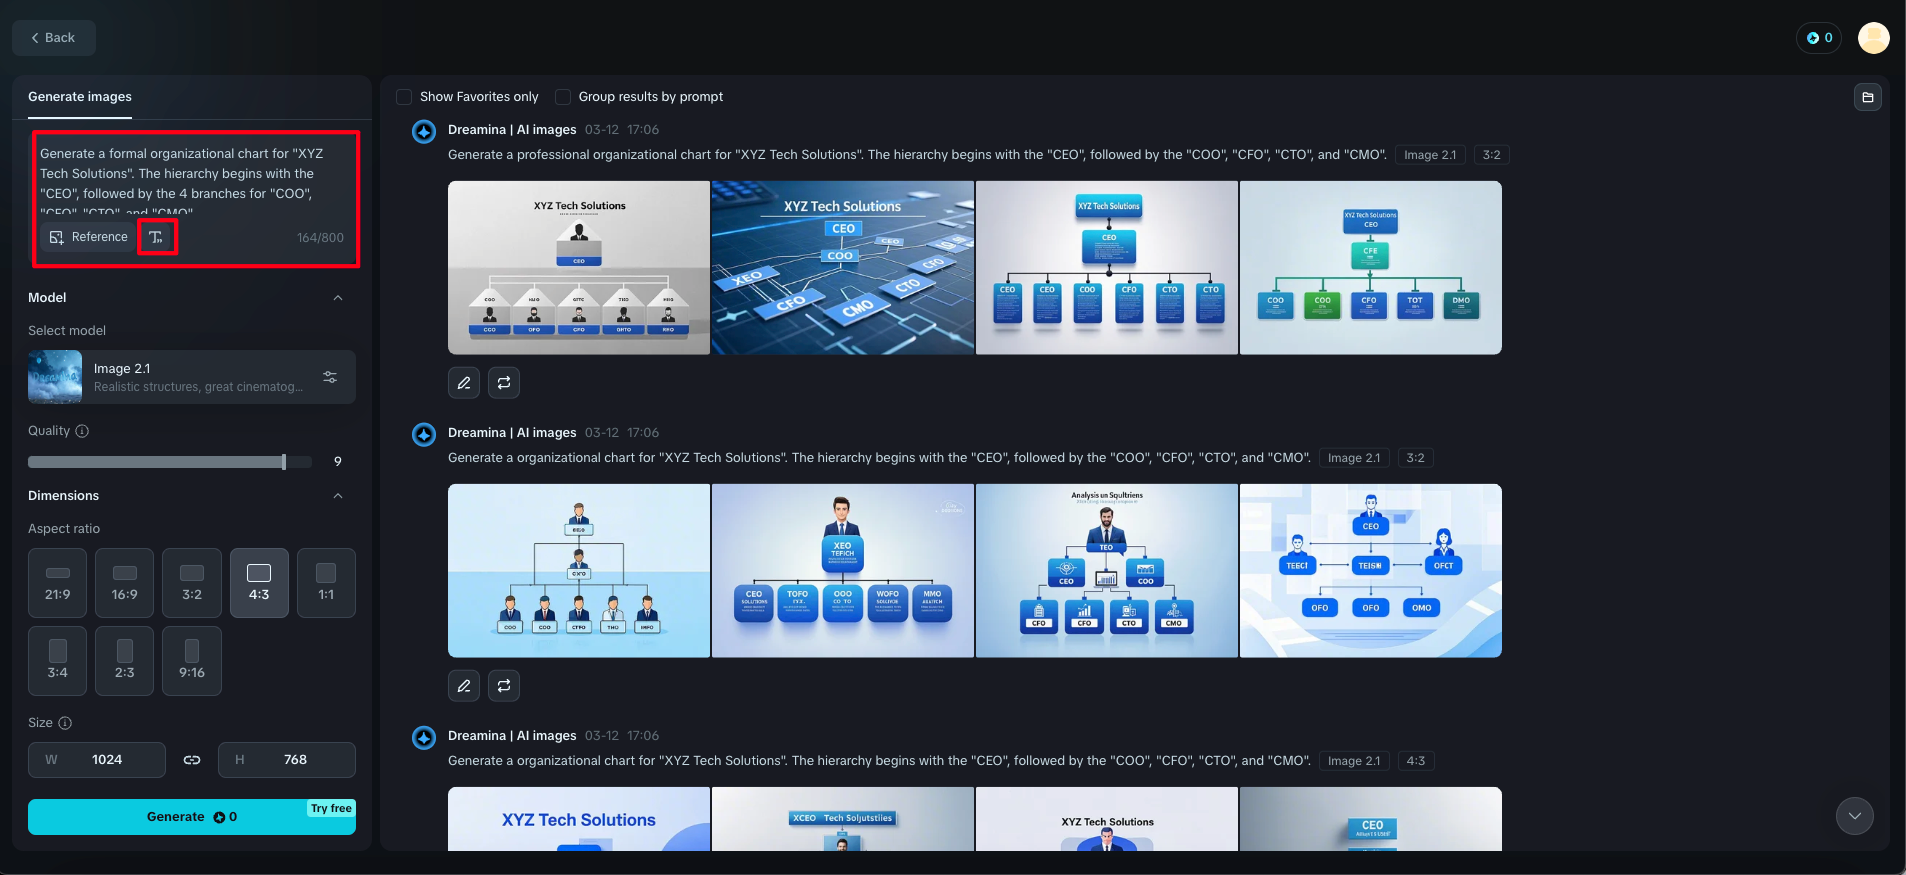The height and width of the screenshot is (875, 1906).
Task: Open the user profile avatar
Action: tap(1873, 38)
